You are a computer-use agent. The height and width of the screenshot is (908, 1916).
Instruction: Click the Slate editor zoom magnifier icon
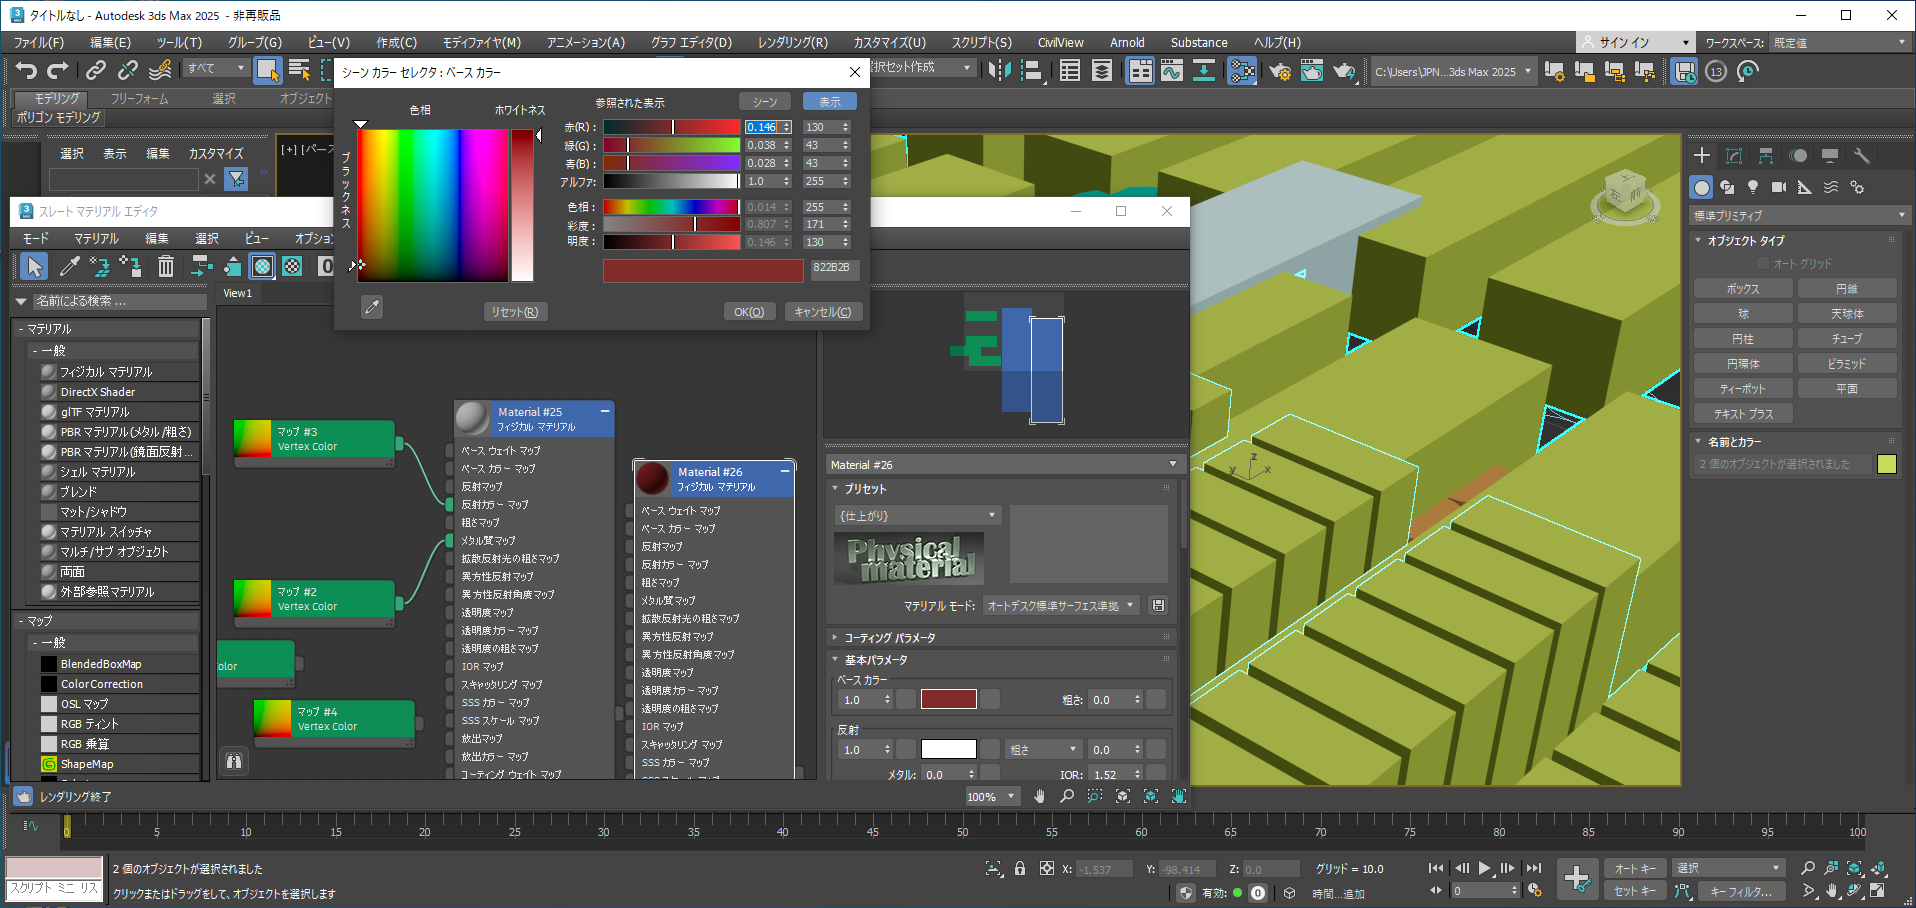tap(1067, 796)
